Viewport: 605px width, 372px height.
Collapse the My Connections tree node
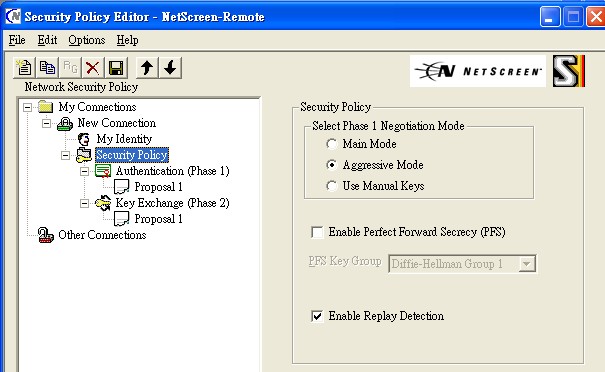tap(27, 107)
